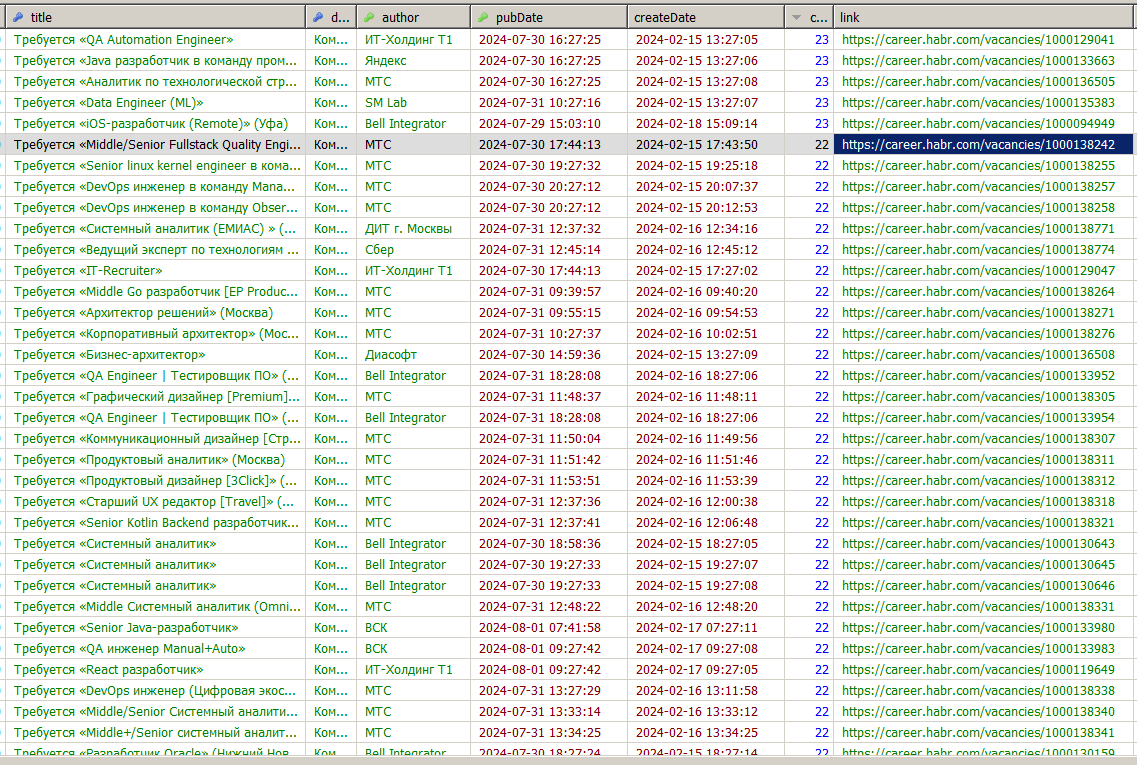Toggle the sort arrow in the c... column header
Screen dimensions: 1137x765
[x=796, y=17]
